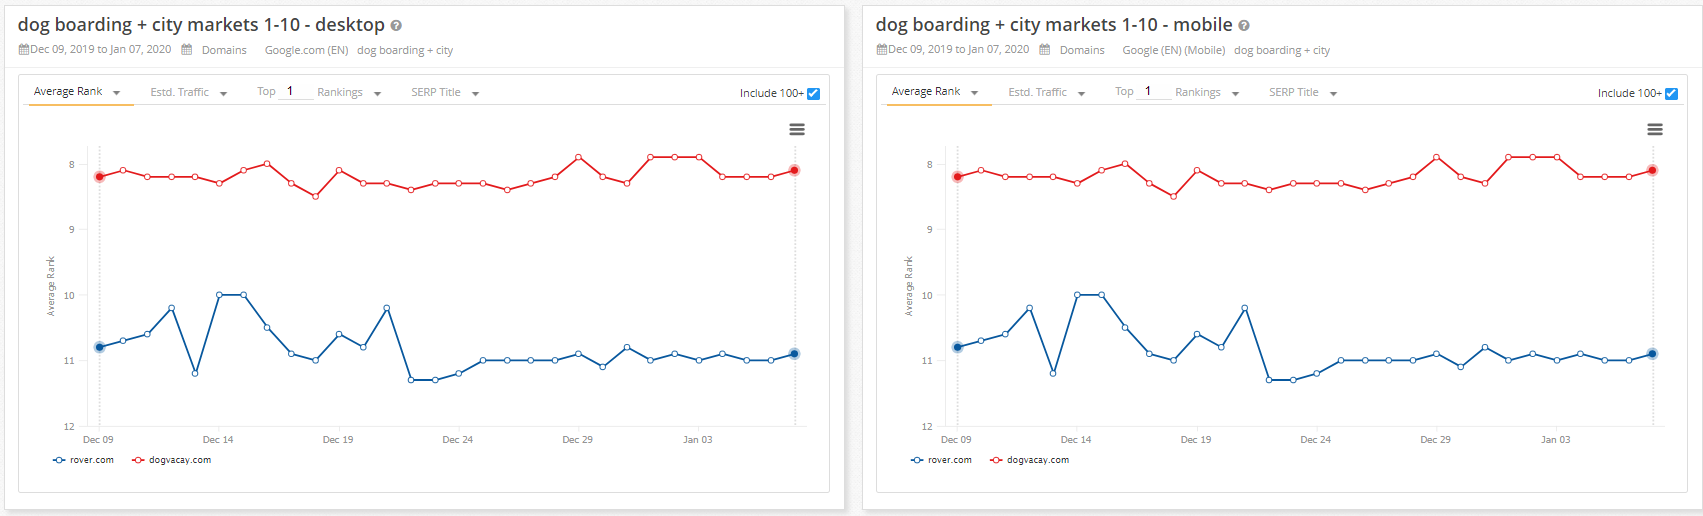
Task: Click the mobile chart title text
Action: point(1054,25)
